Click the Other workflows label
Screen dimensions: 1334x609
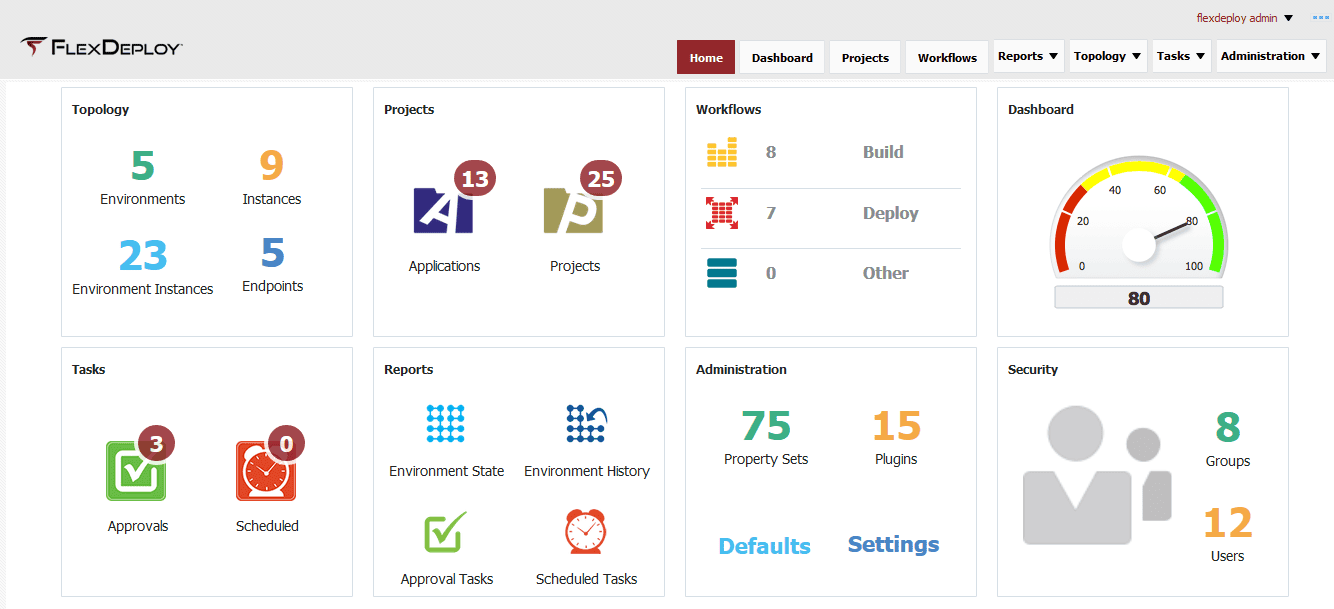point(886,273)
